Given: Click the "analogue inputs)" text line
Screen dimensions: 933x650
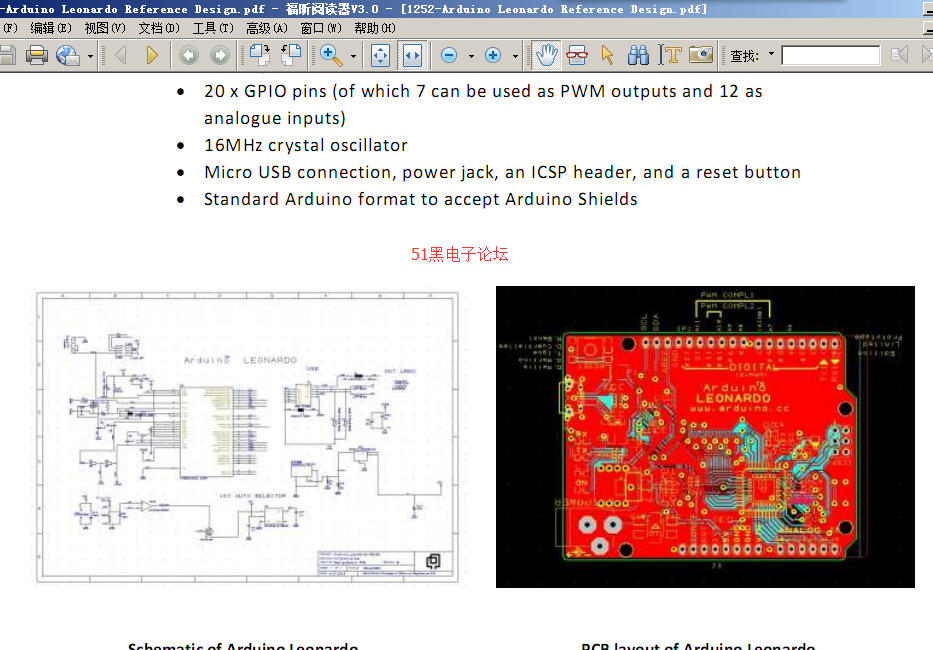Looking at the screenshot, I should click(x=275, y=118).
